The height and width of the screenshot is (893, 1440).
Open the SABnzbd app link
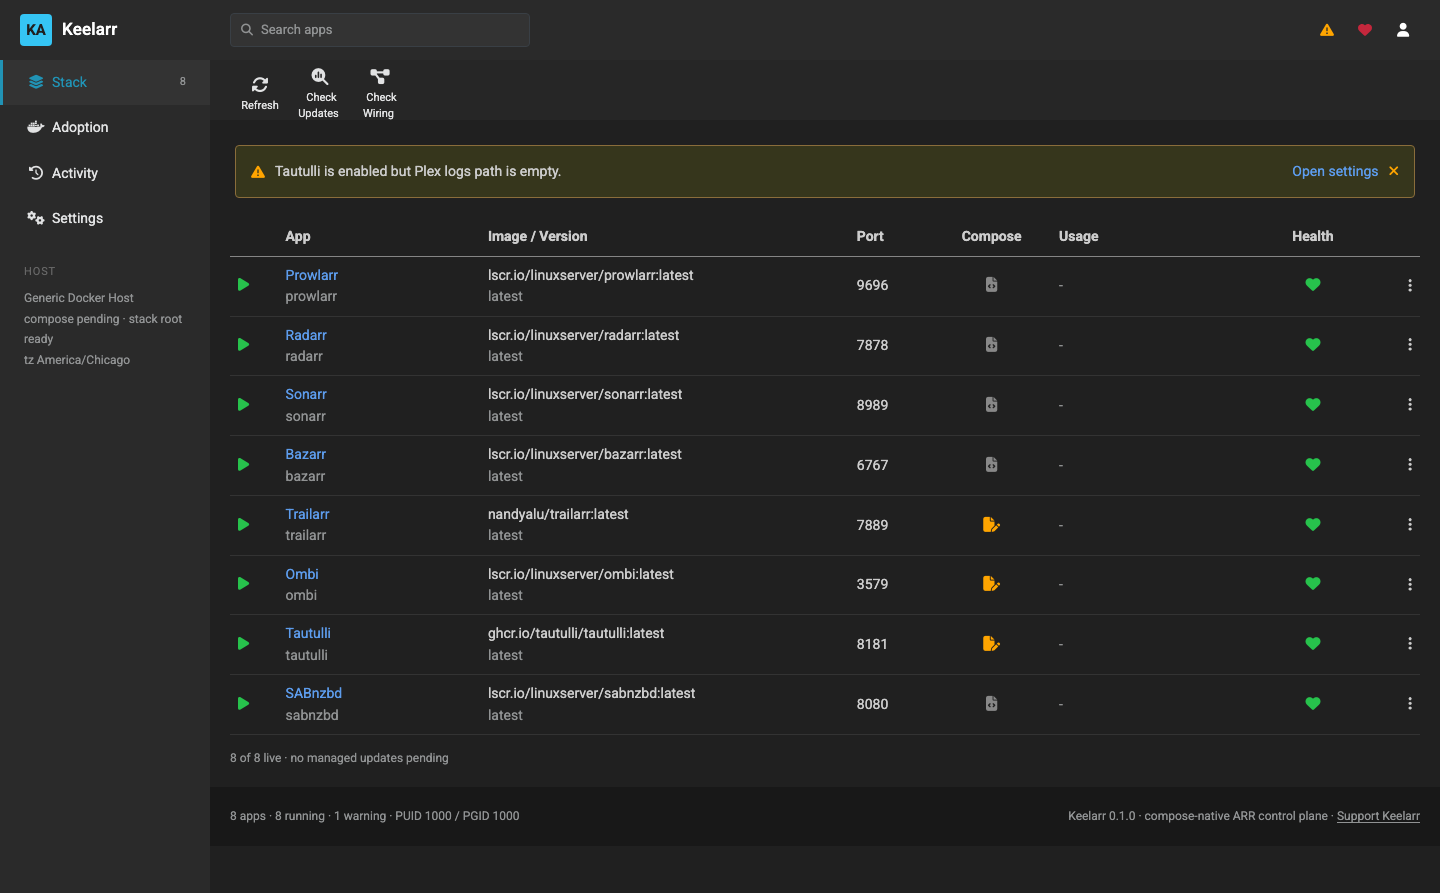coord(313,693)
